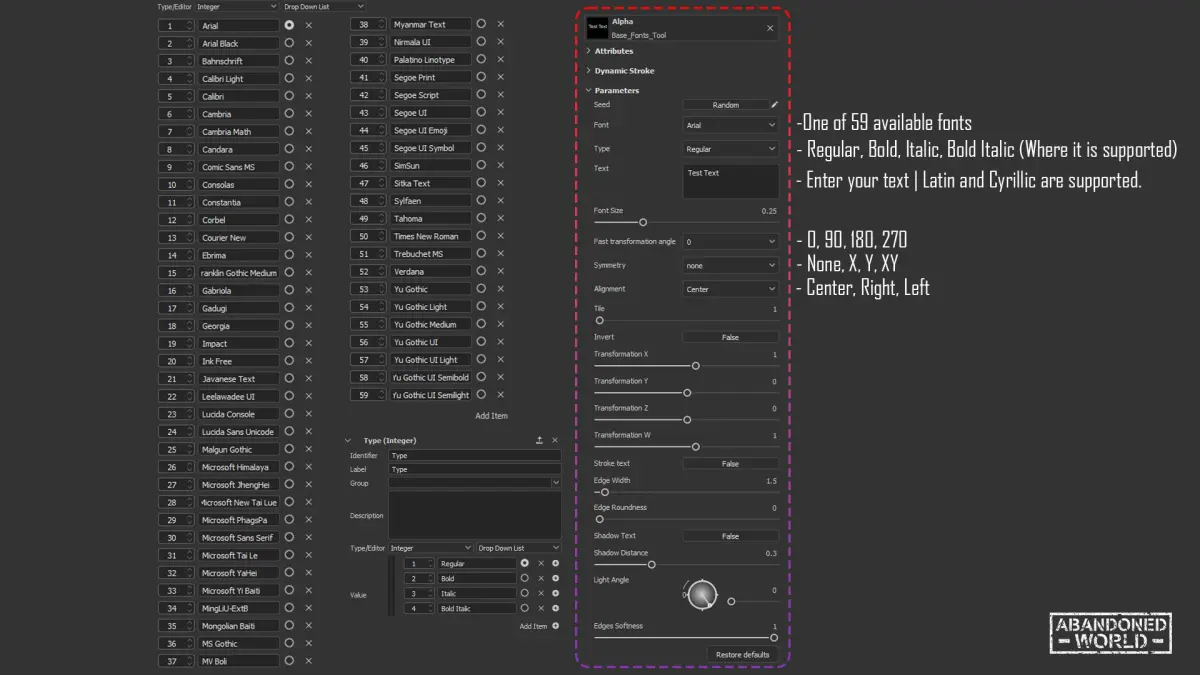Open the Symmetry dropdown showing none
This screenshot has height=675, width=1200.
pyautogui.click(x=731, y=266)
